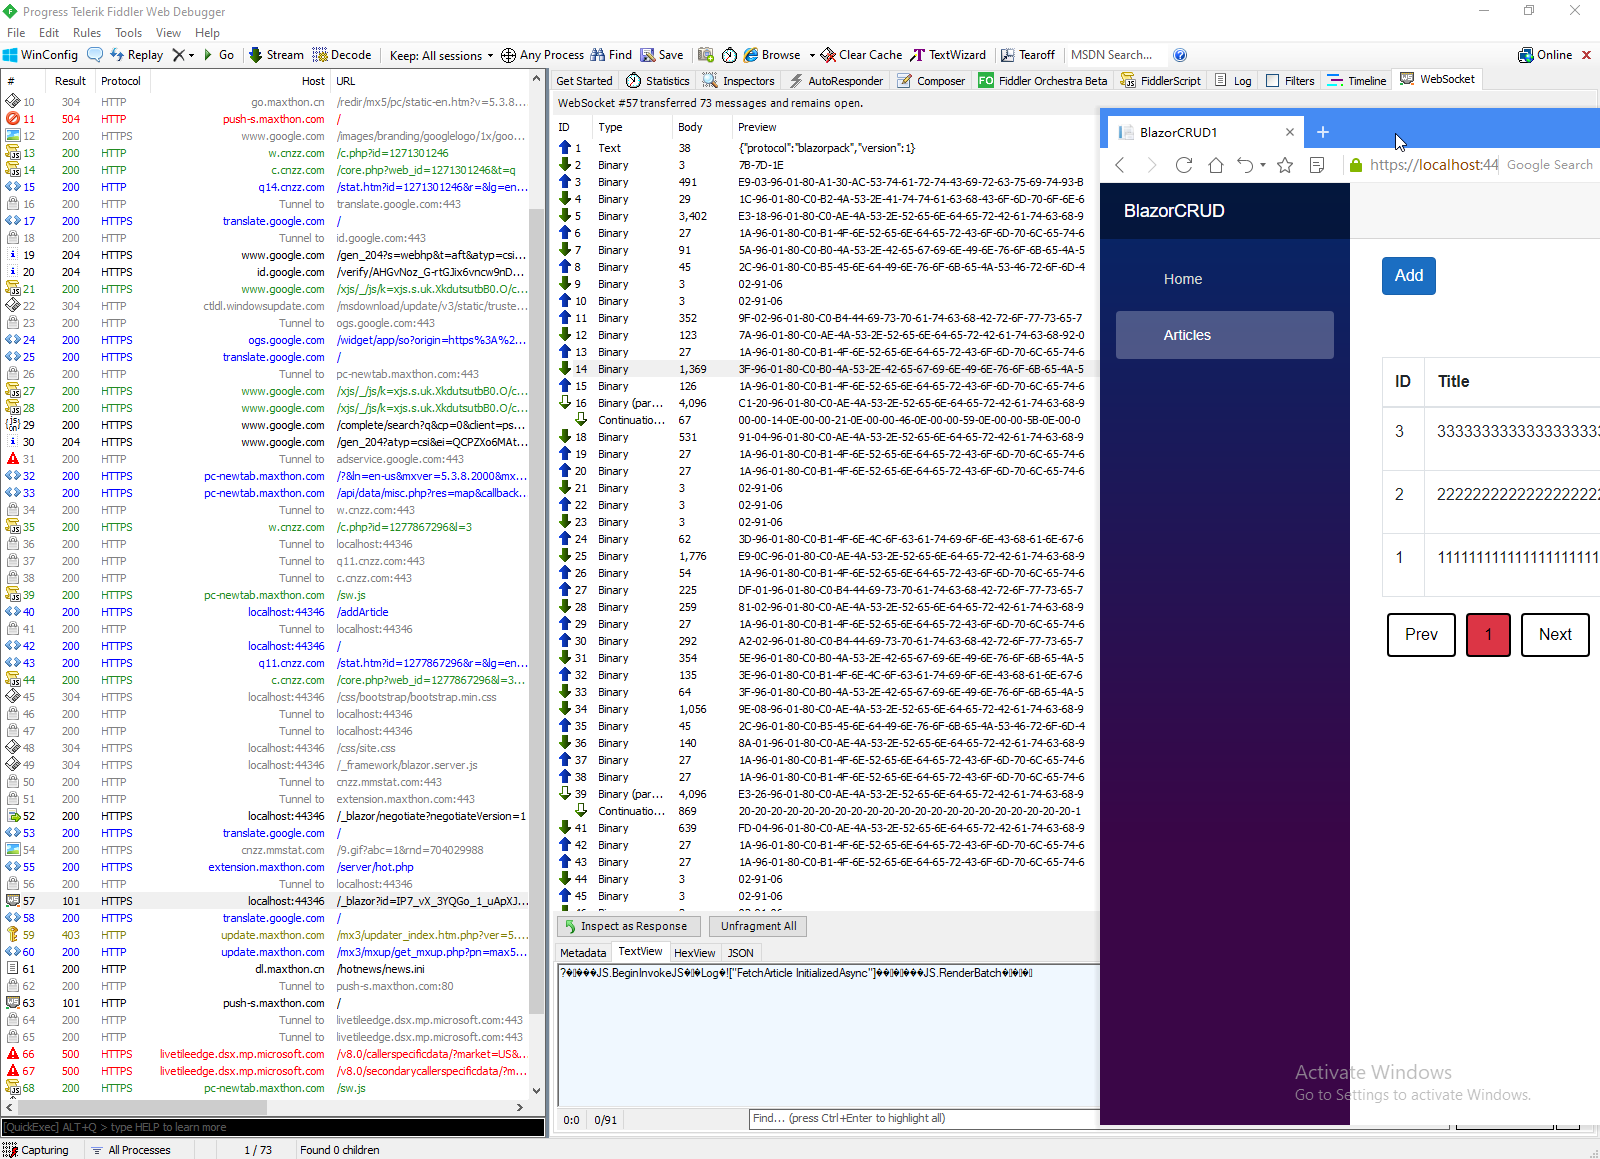This screenshot has height=1159, width=1600.
Task: Open the Tools menu
Action: coord(129,33)
